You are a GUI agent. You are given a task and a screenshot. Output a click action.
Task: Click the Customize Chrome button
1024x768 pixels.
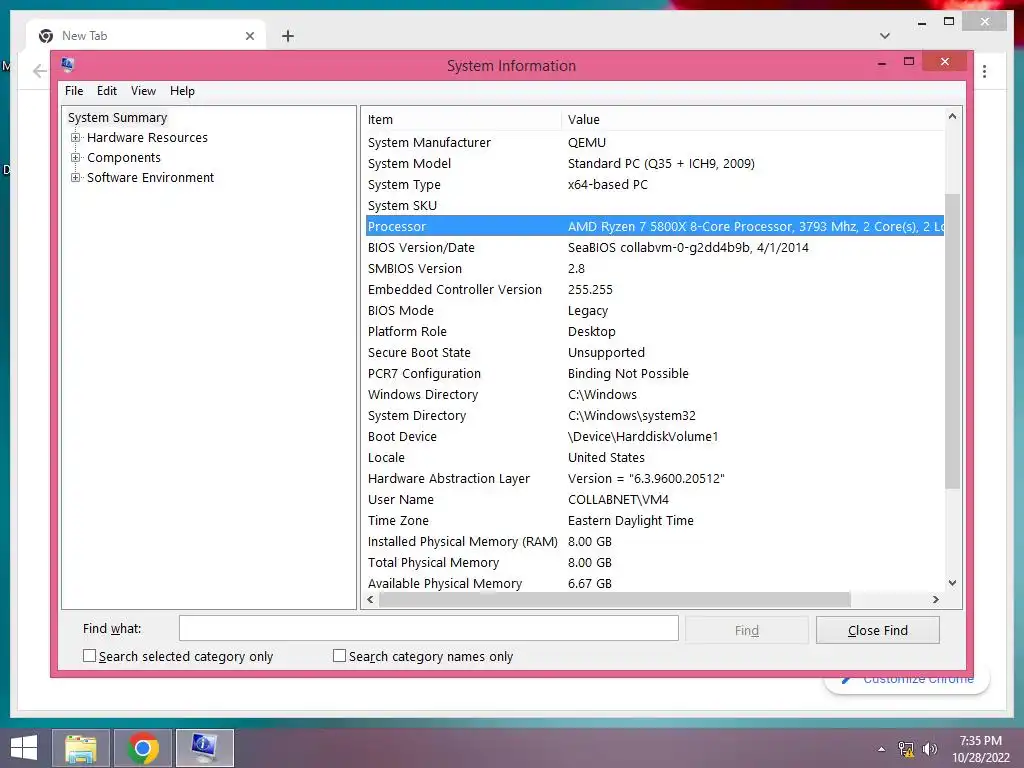(x=908, y=681)
